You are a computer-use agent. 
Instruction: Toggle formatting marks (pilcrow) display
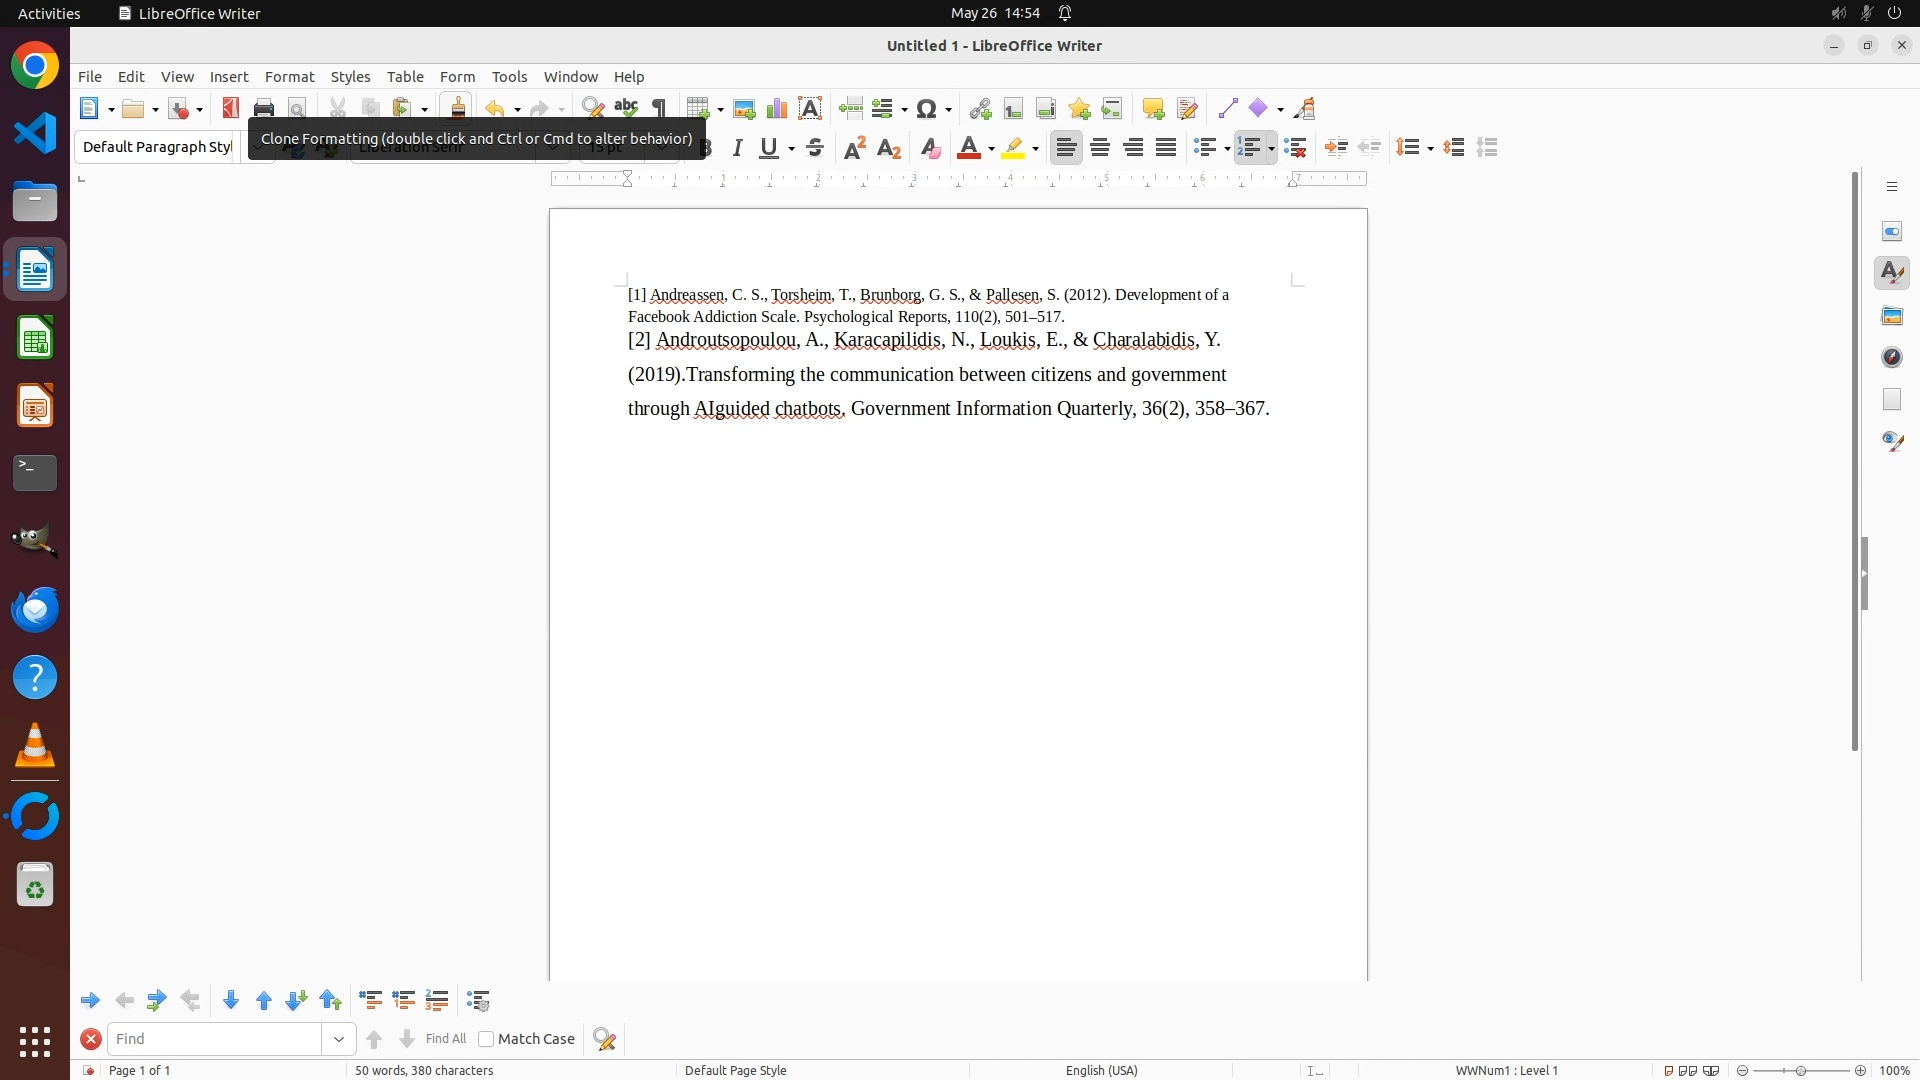click(x=659, y=109)
